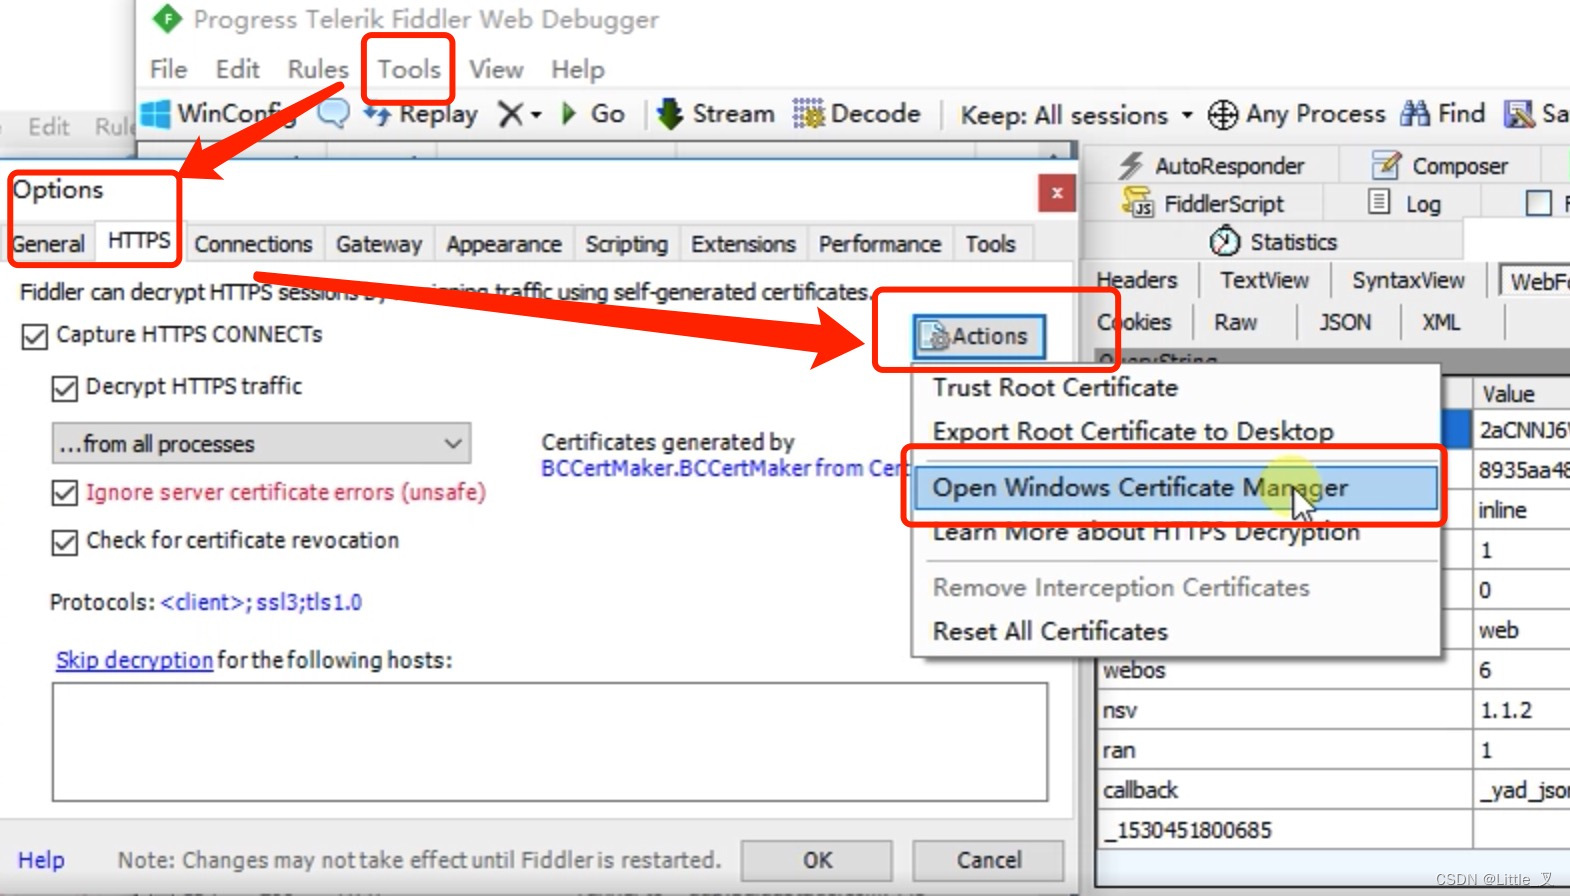1570x896 pixels.
Task: Select Open Windows Certificate Manager
Action: pos(1176,488)
